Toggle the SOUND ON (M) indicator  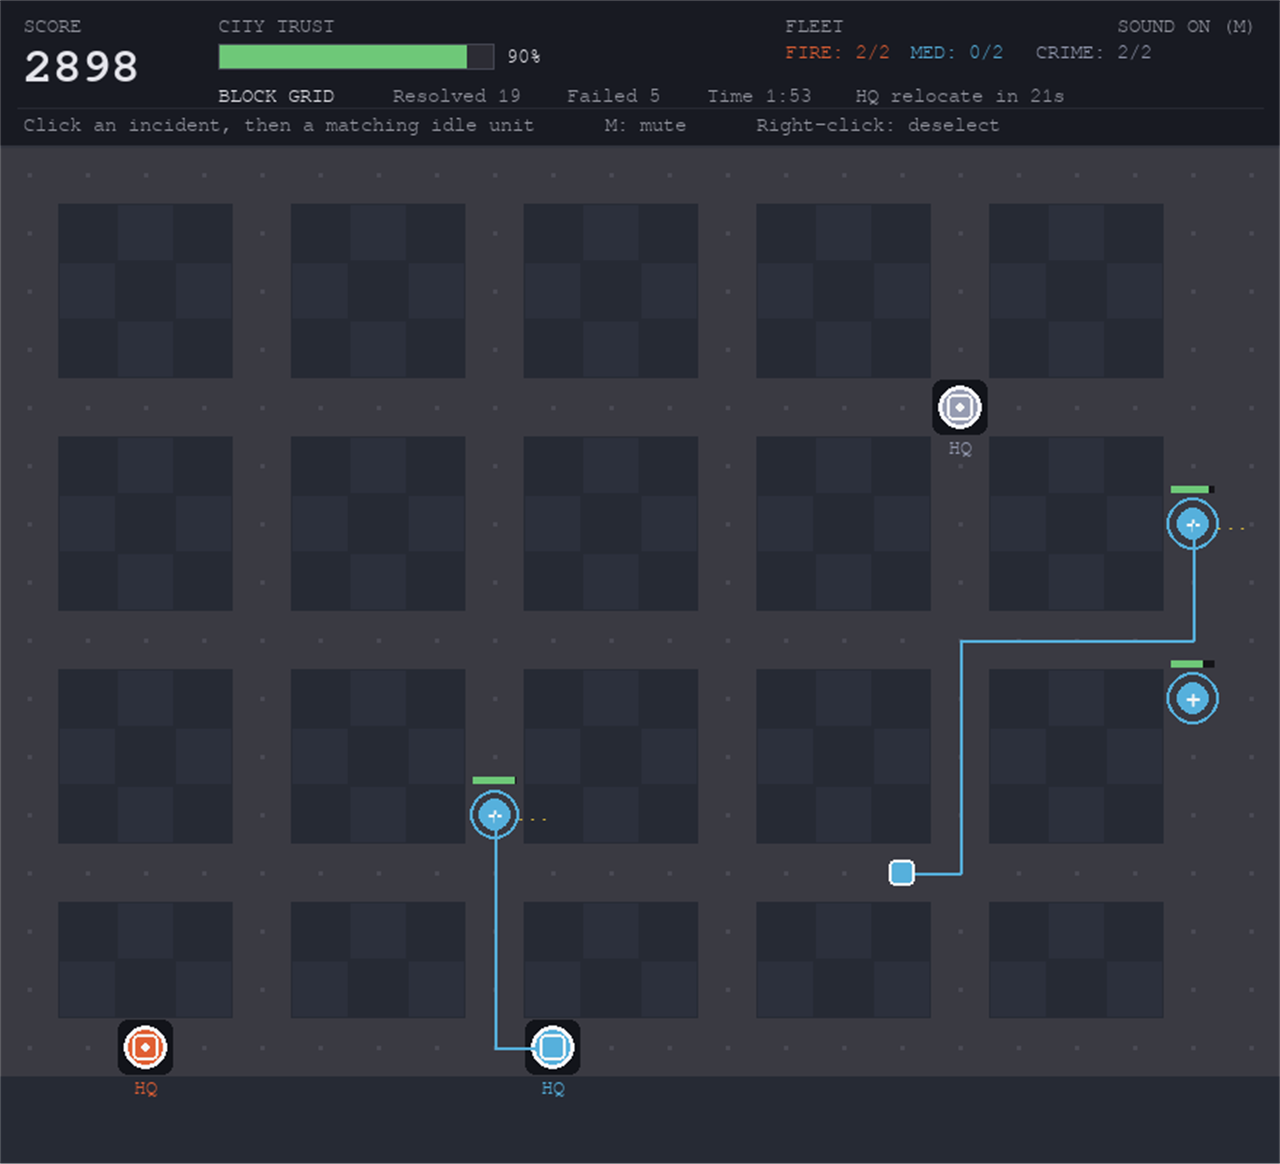(1185, 27)
